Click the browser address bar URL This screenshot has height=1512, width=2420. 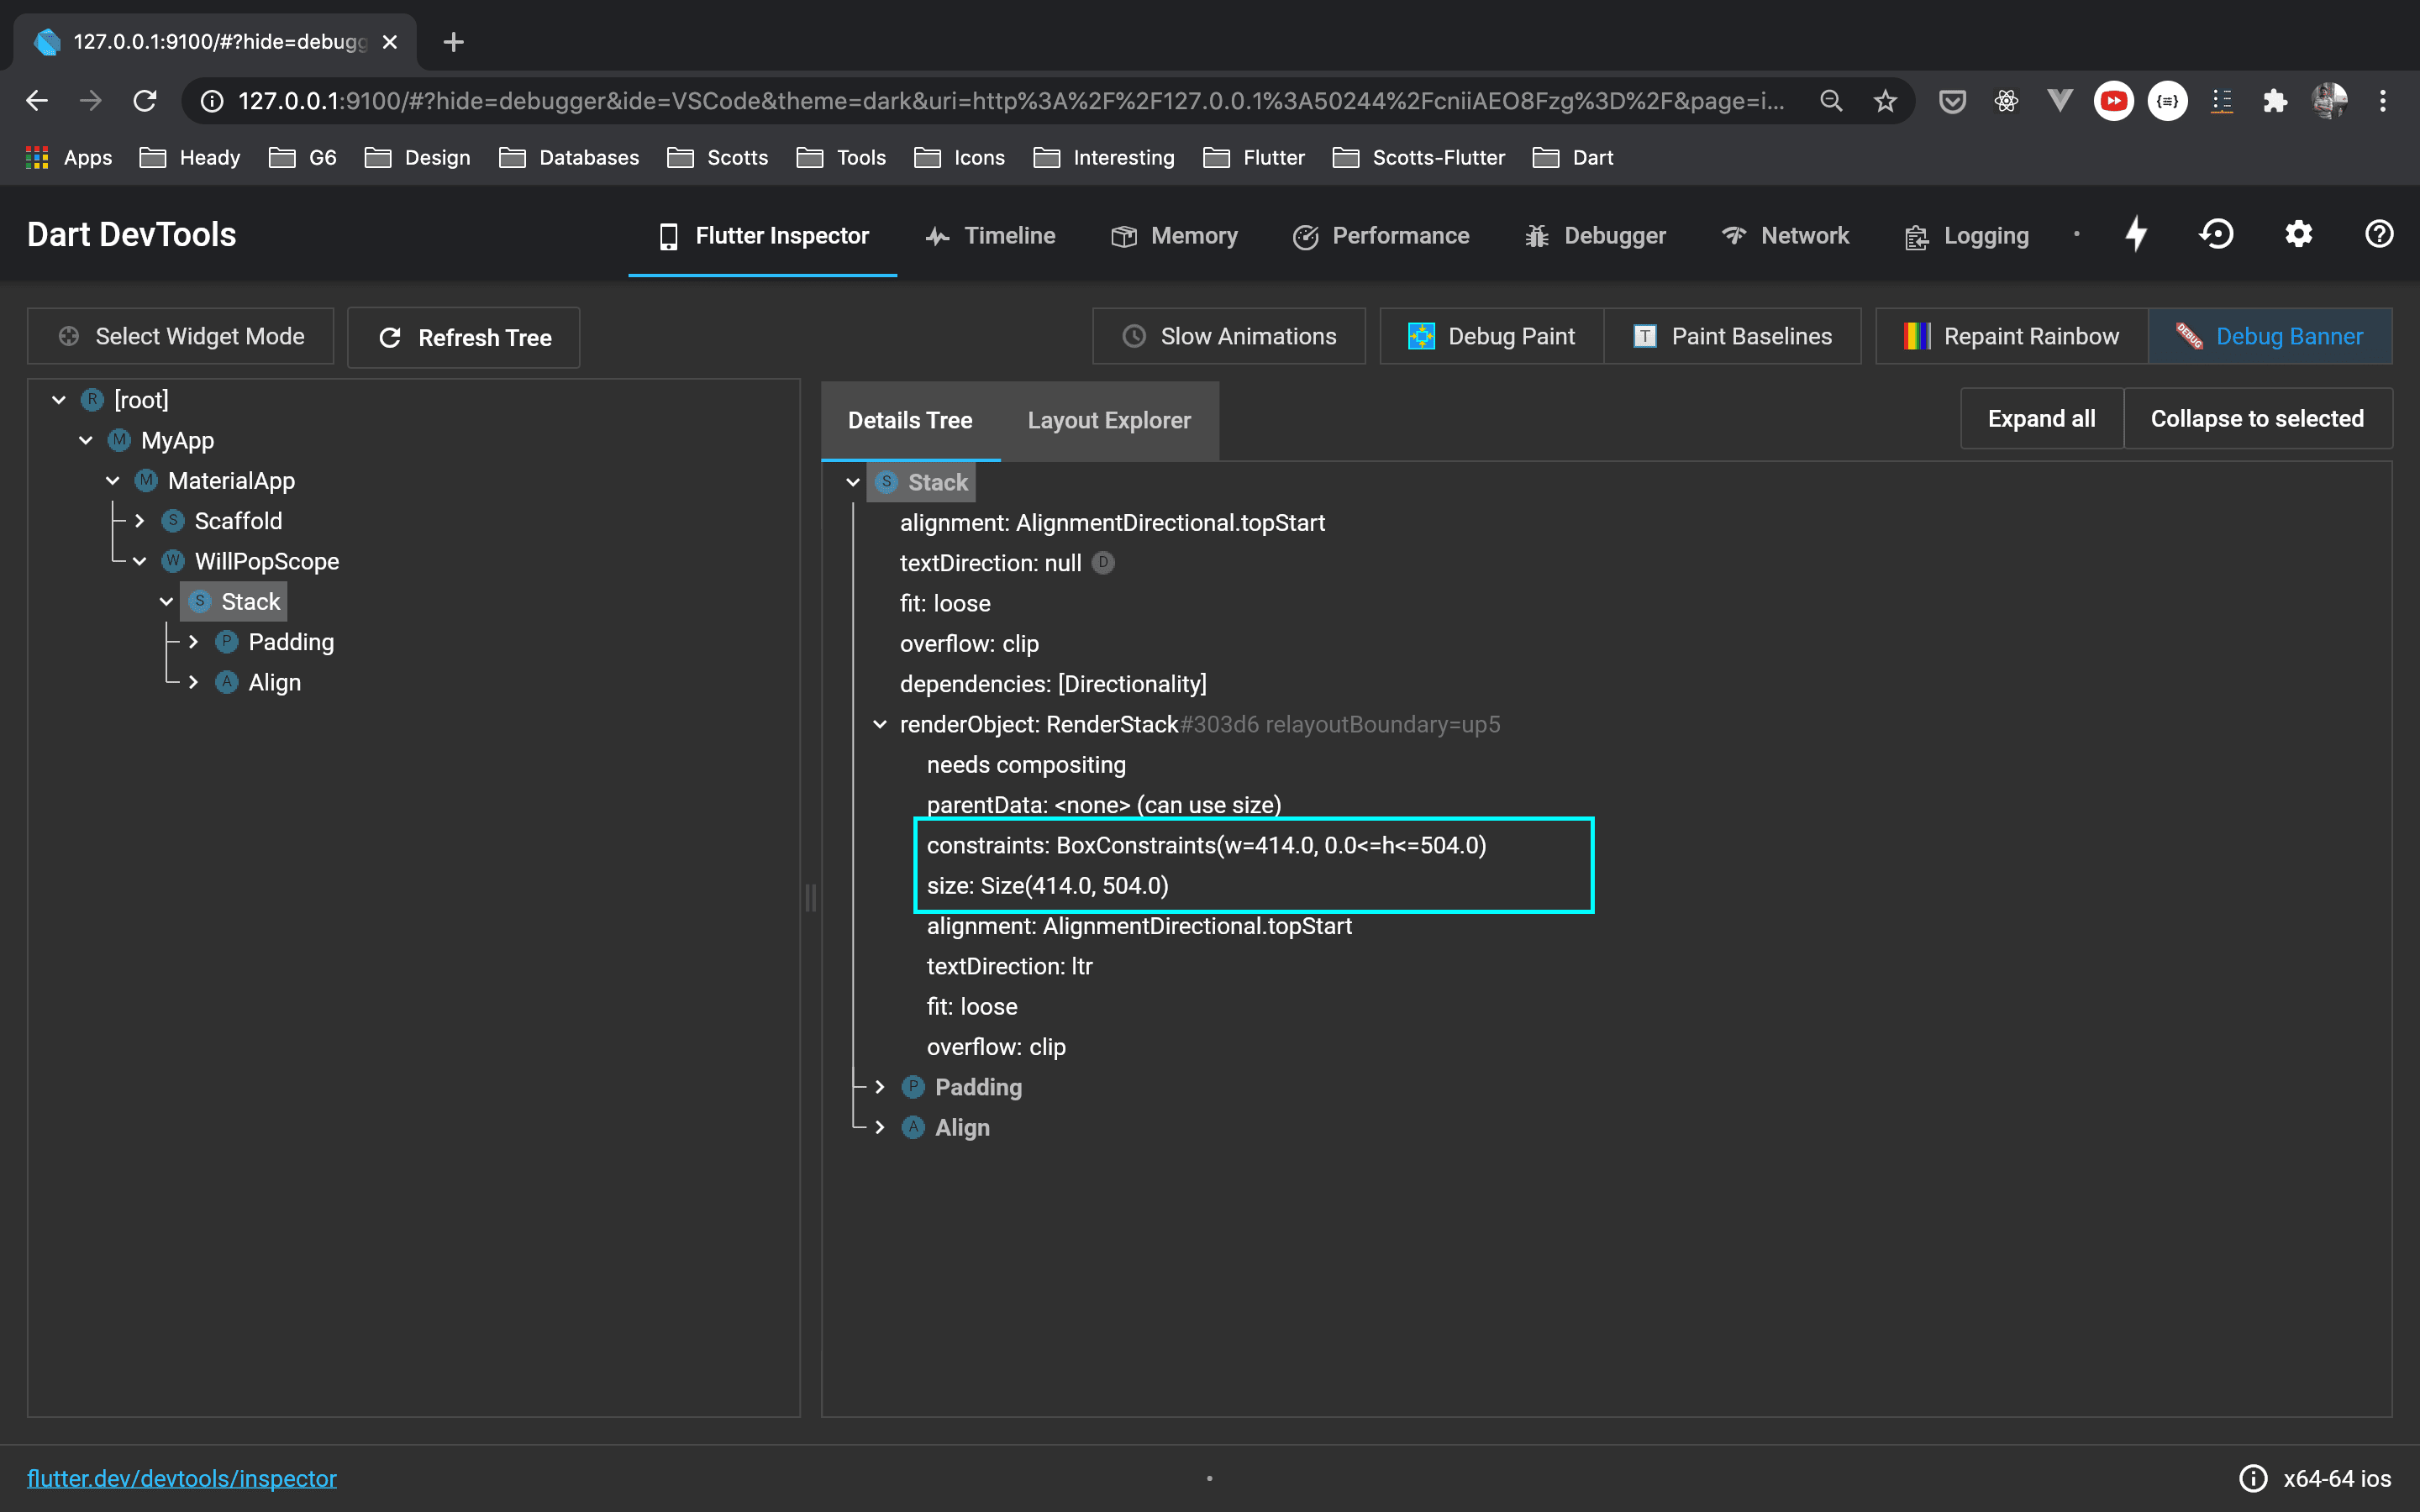click(1010, 101)
